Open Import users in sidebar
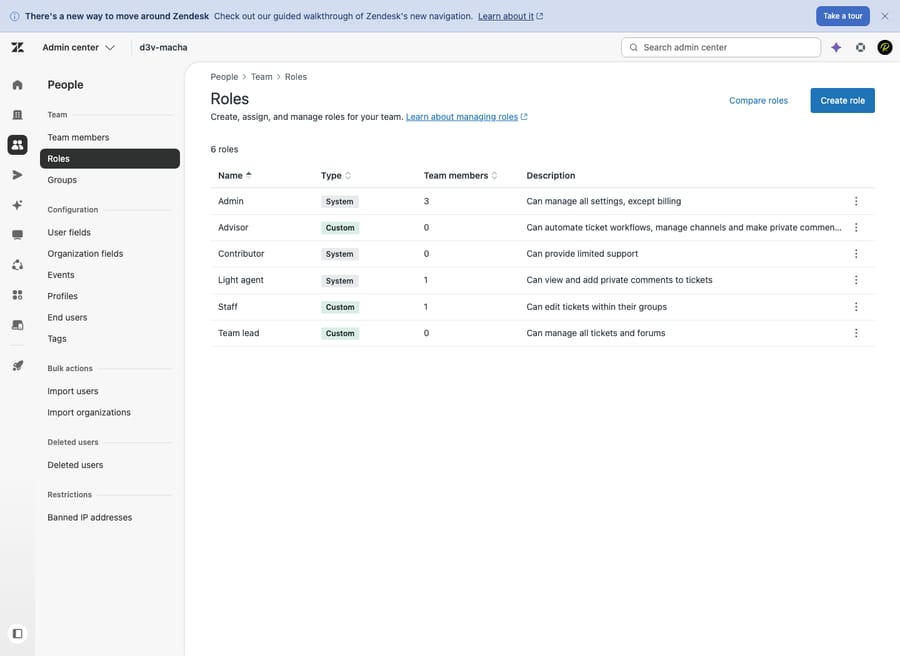 [72, 391]
